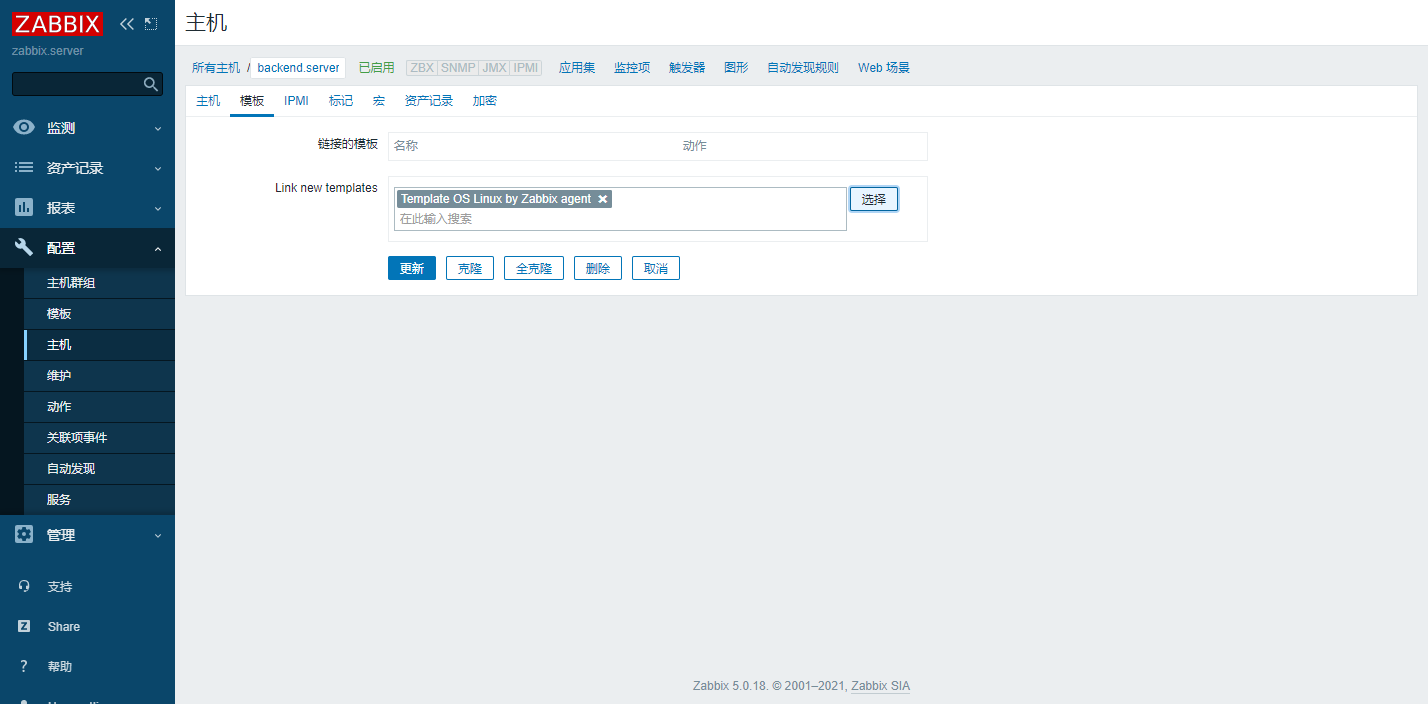The height and width of the screenshot is (704, 1428).
Task: Expand the 监测 submenu chevron
Action: 157,128
